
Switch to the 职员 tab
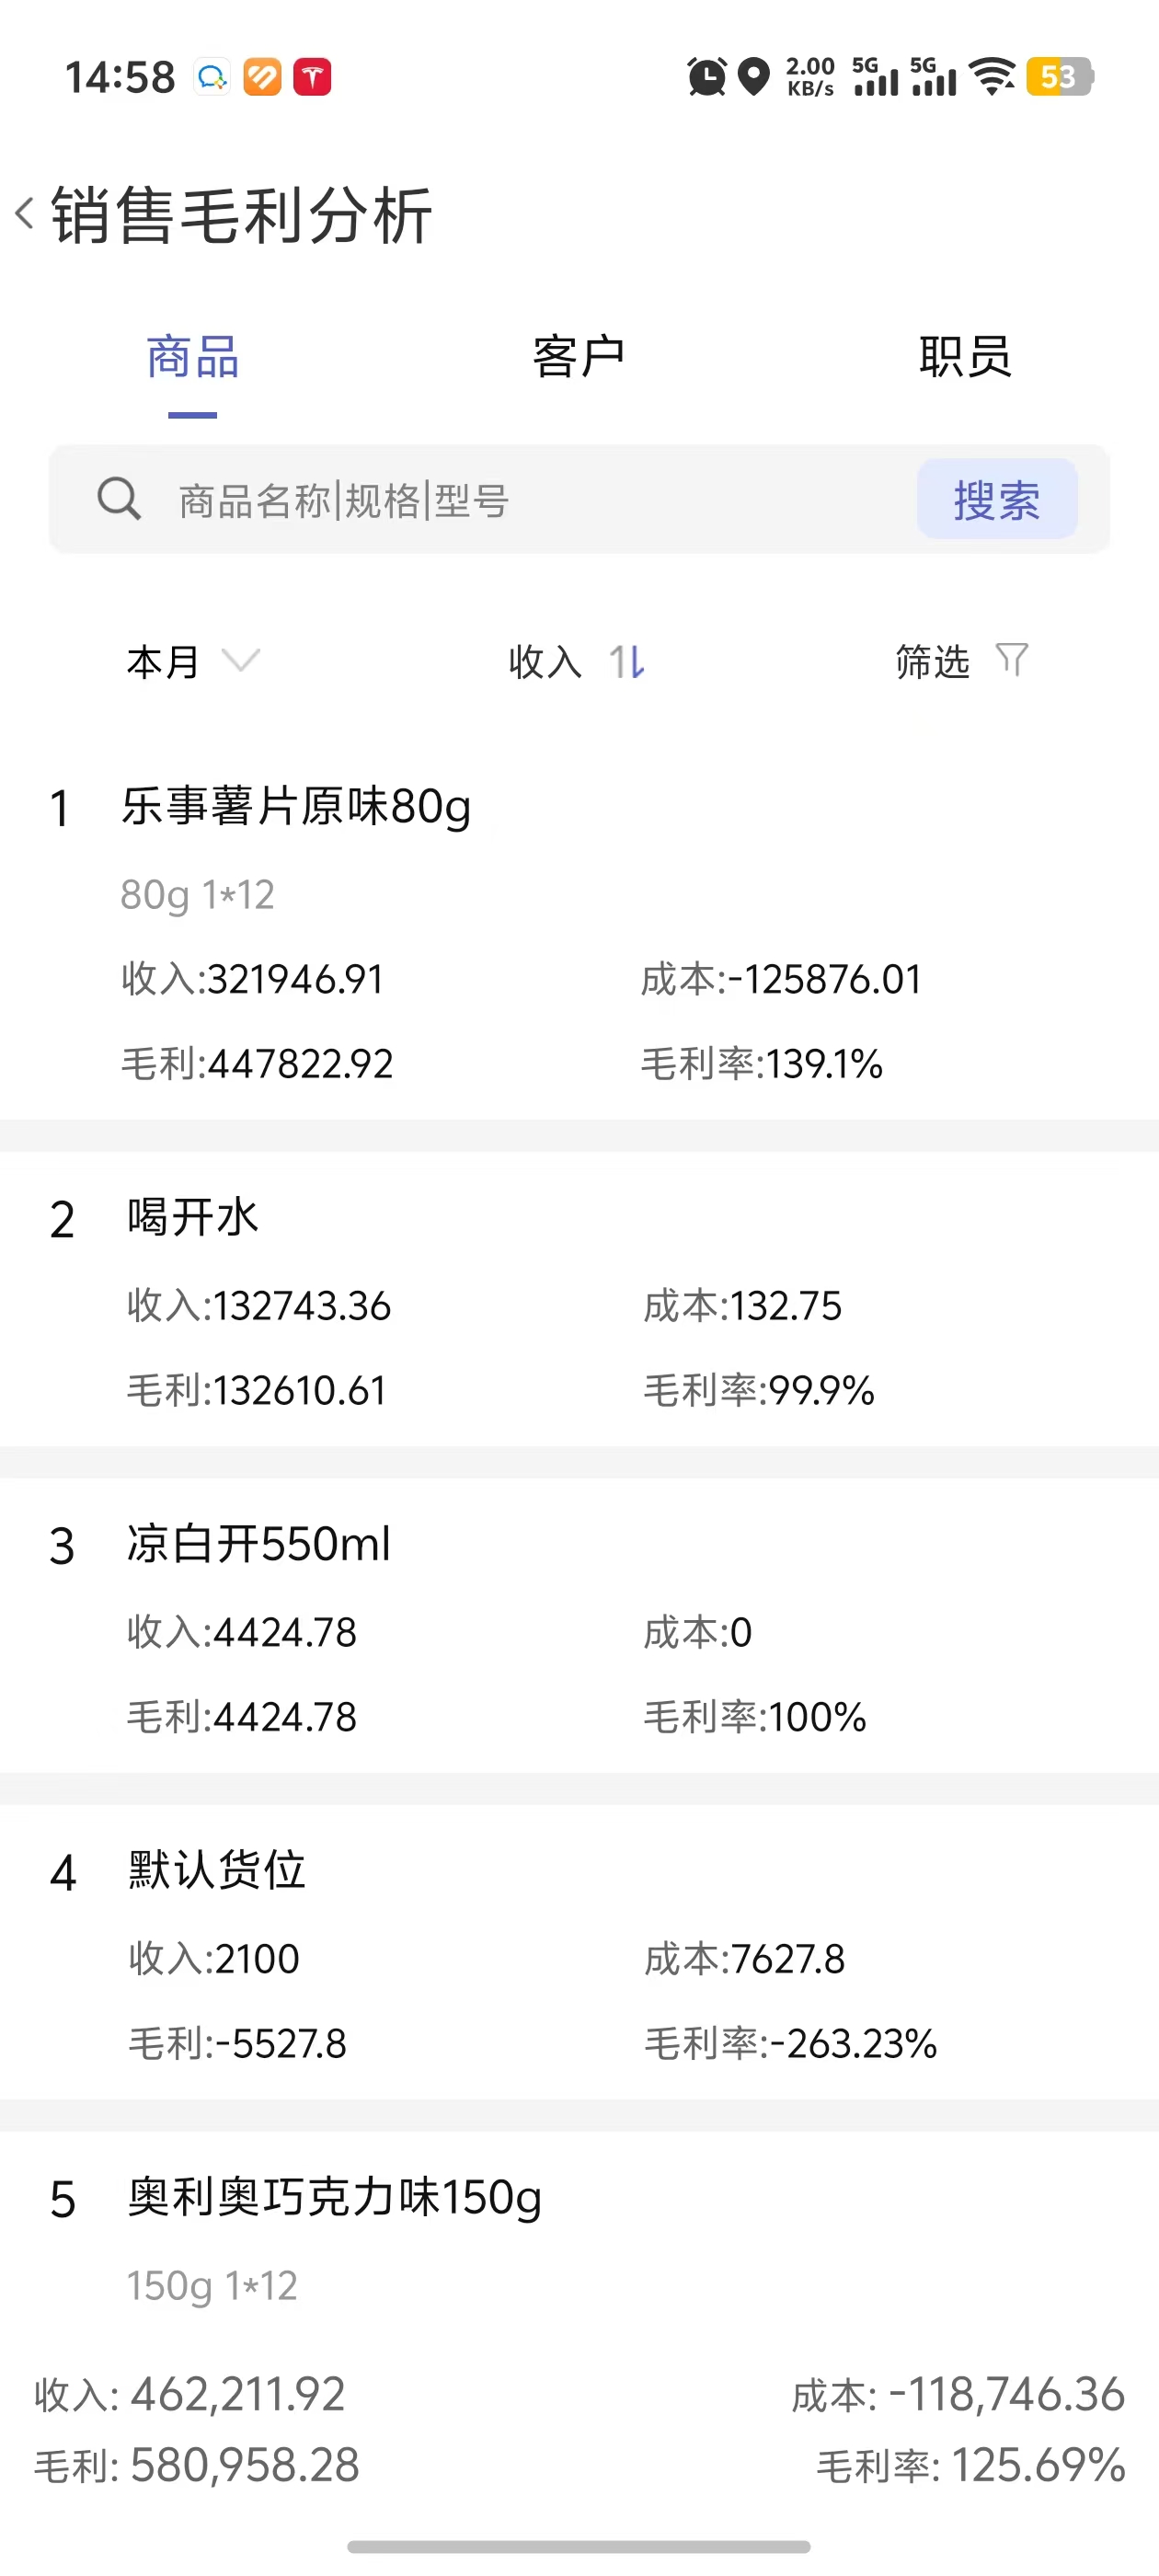pyautogui.click(x=965, y=357)
